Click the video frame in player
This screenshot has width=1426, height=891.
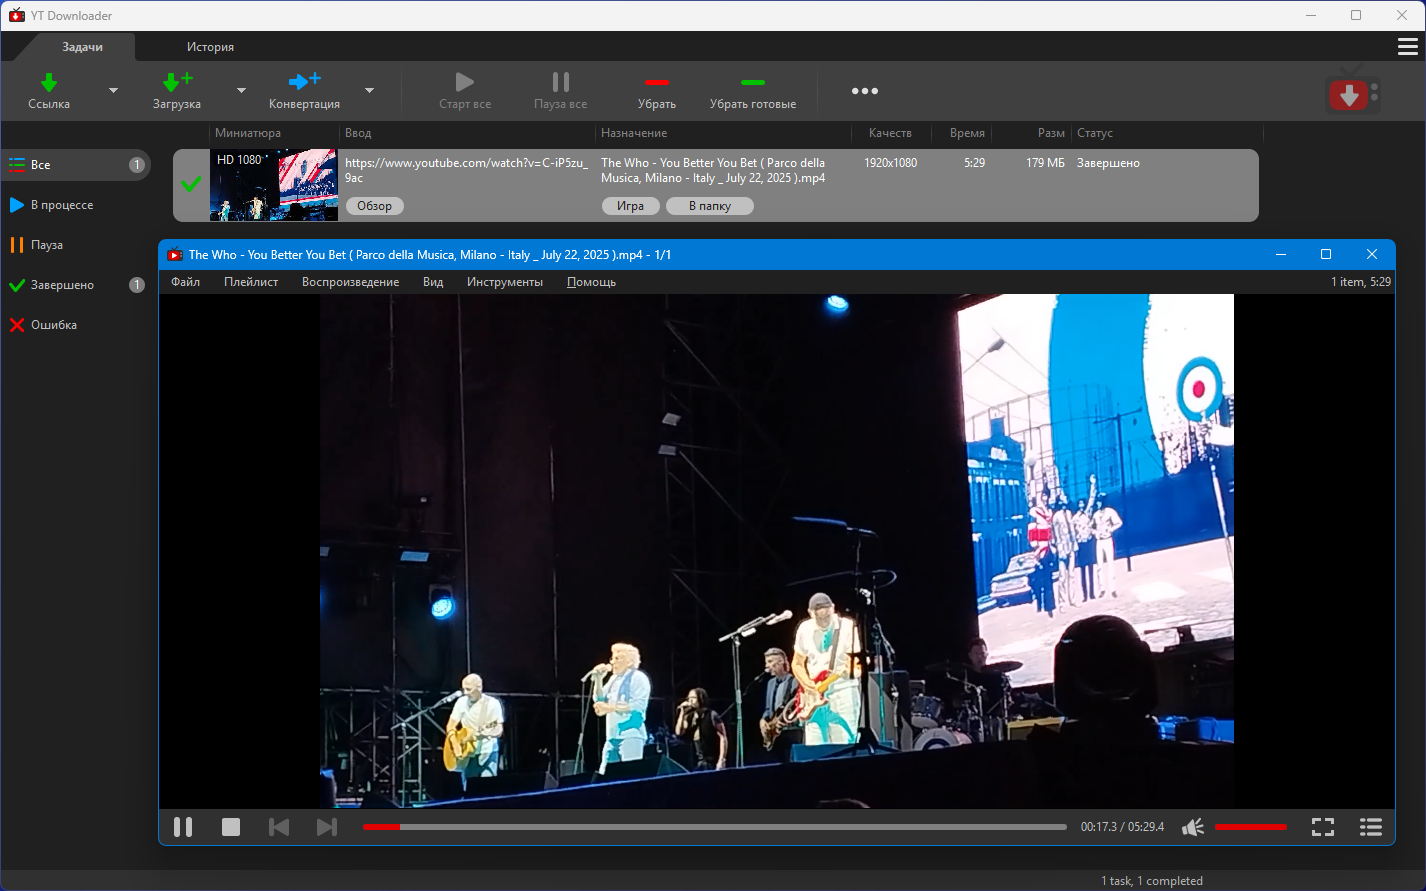pyautogui.click(x=777, y=551)
